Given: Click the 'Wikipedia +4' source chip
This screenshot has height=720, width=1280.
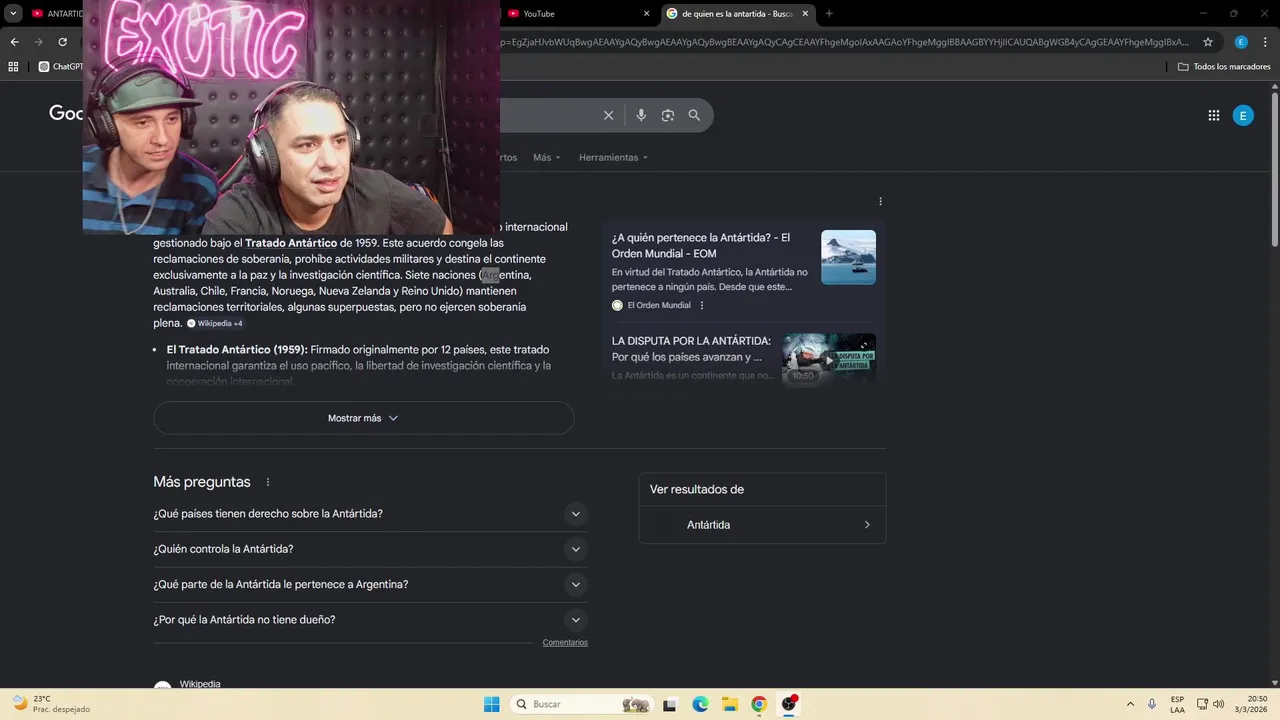Looking at the screenshot, I should click(x=215, y=324).
